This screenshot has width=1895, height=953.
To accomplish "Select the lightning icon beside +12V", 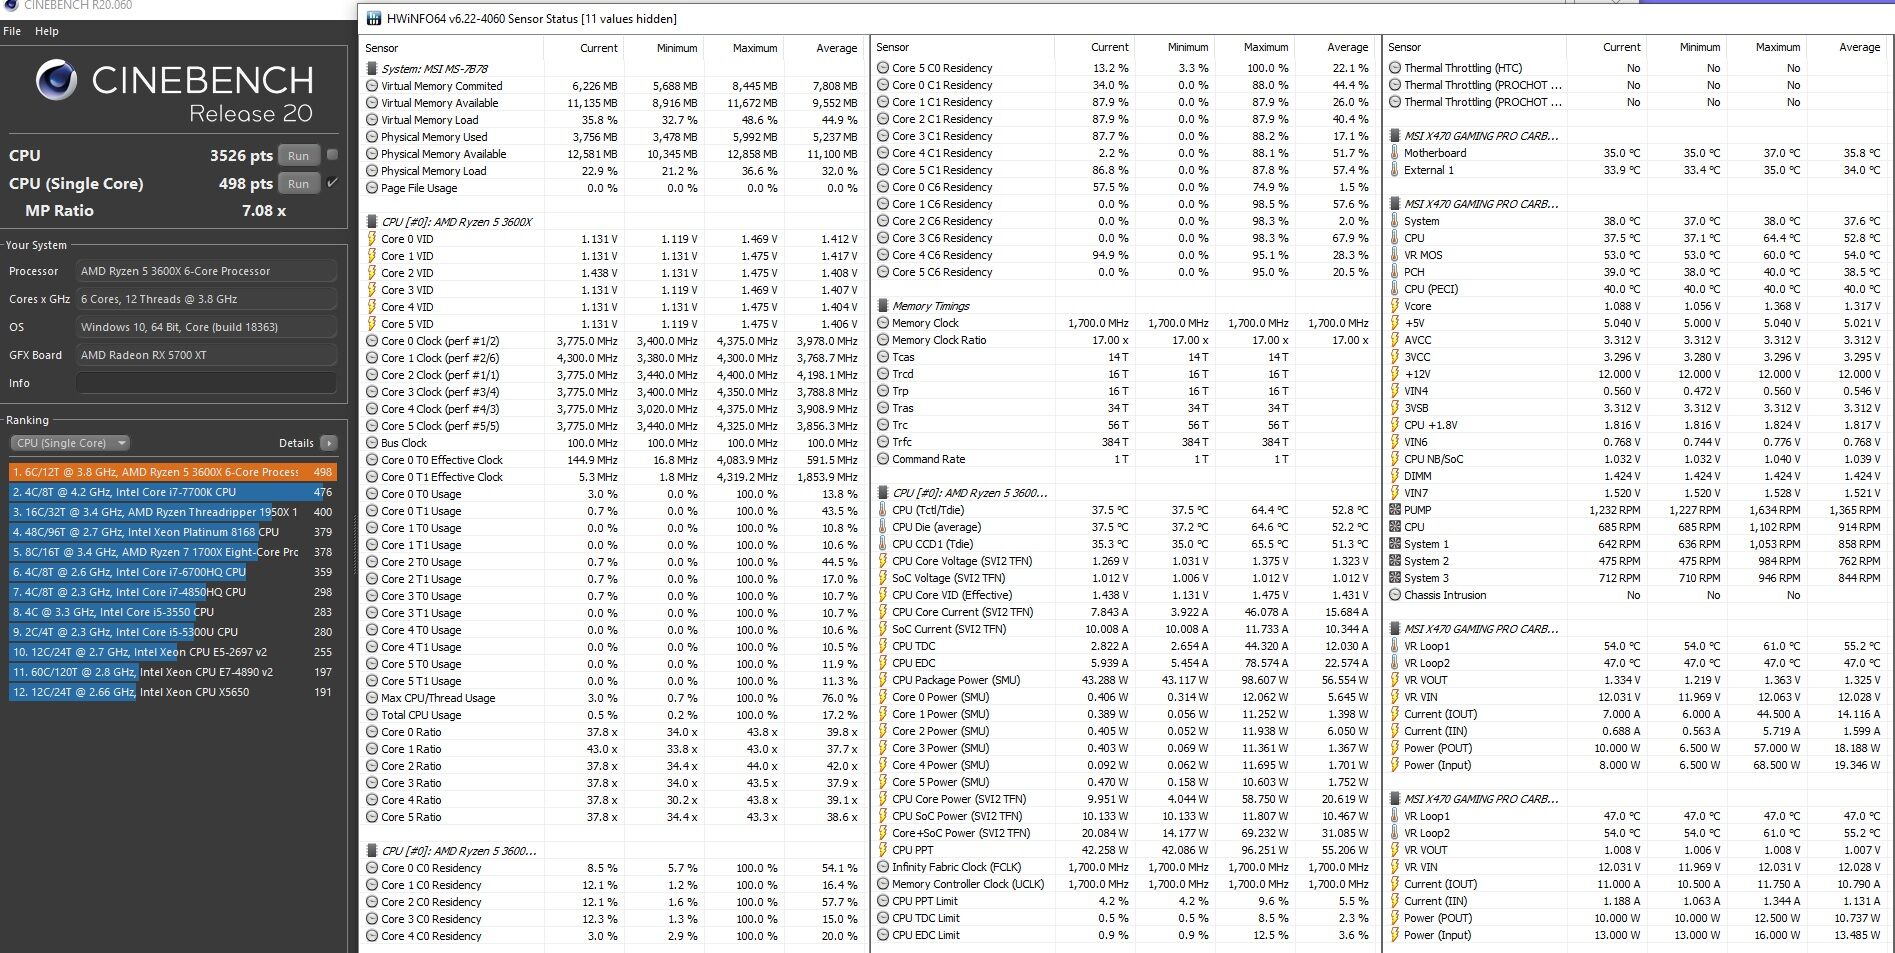I will coord(1395,374).
